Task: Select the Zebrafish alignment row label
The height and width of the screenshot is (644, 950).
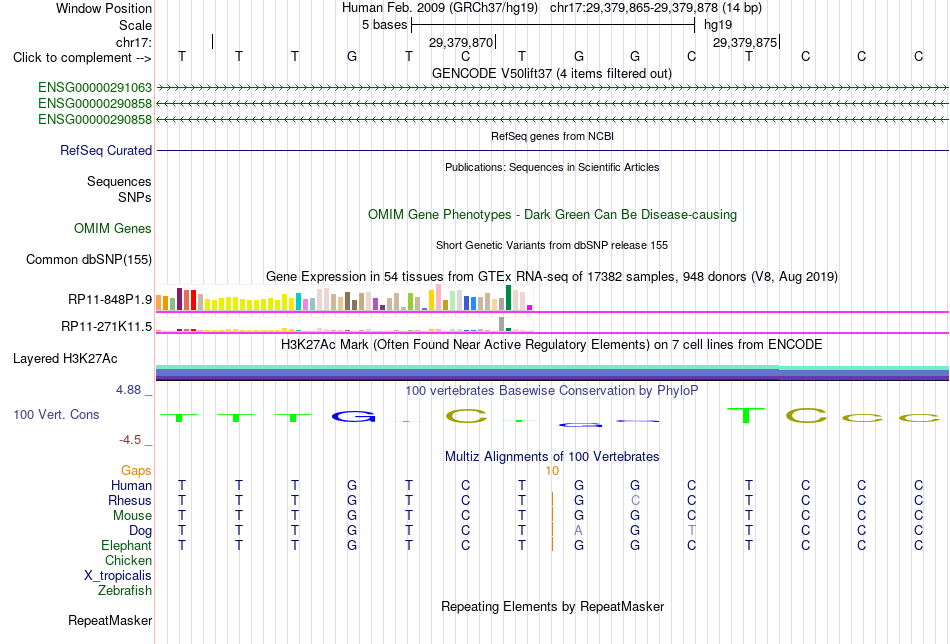Action: (x=125, y=590)
